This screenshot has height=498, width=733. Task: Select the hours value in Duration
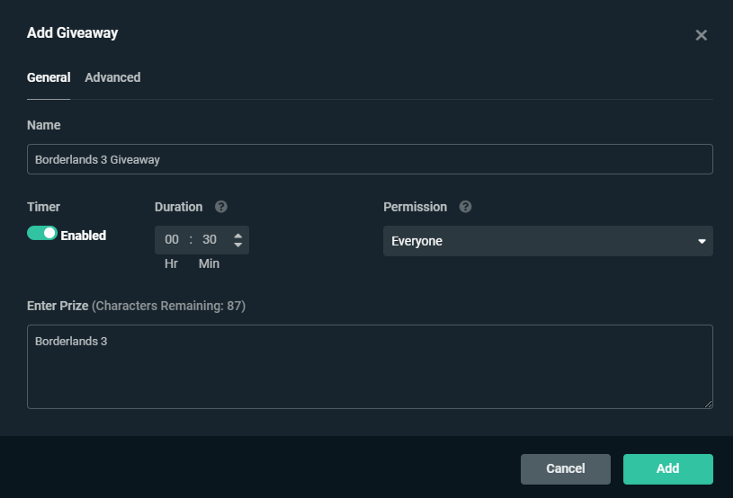[x=172, y=240]
